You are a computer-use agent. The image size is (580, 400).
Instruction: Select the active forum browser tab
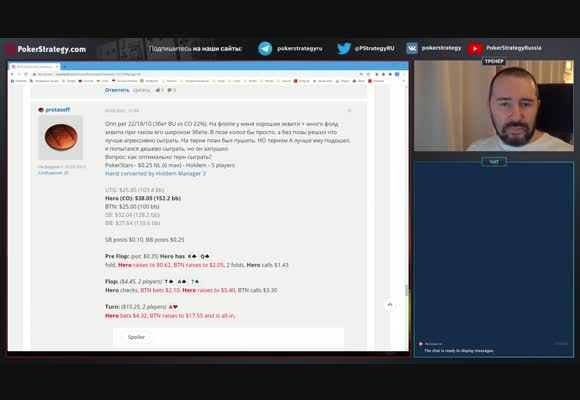35,67
